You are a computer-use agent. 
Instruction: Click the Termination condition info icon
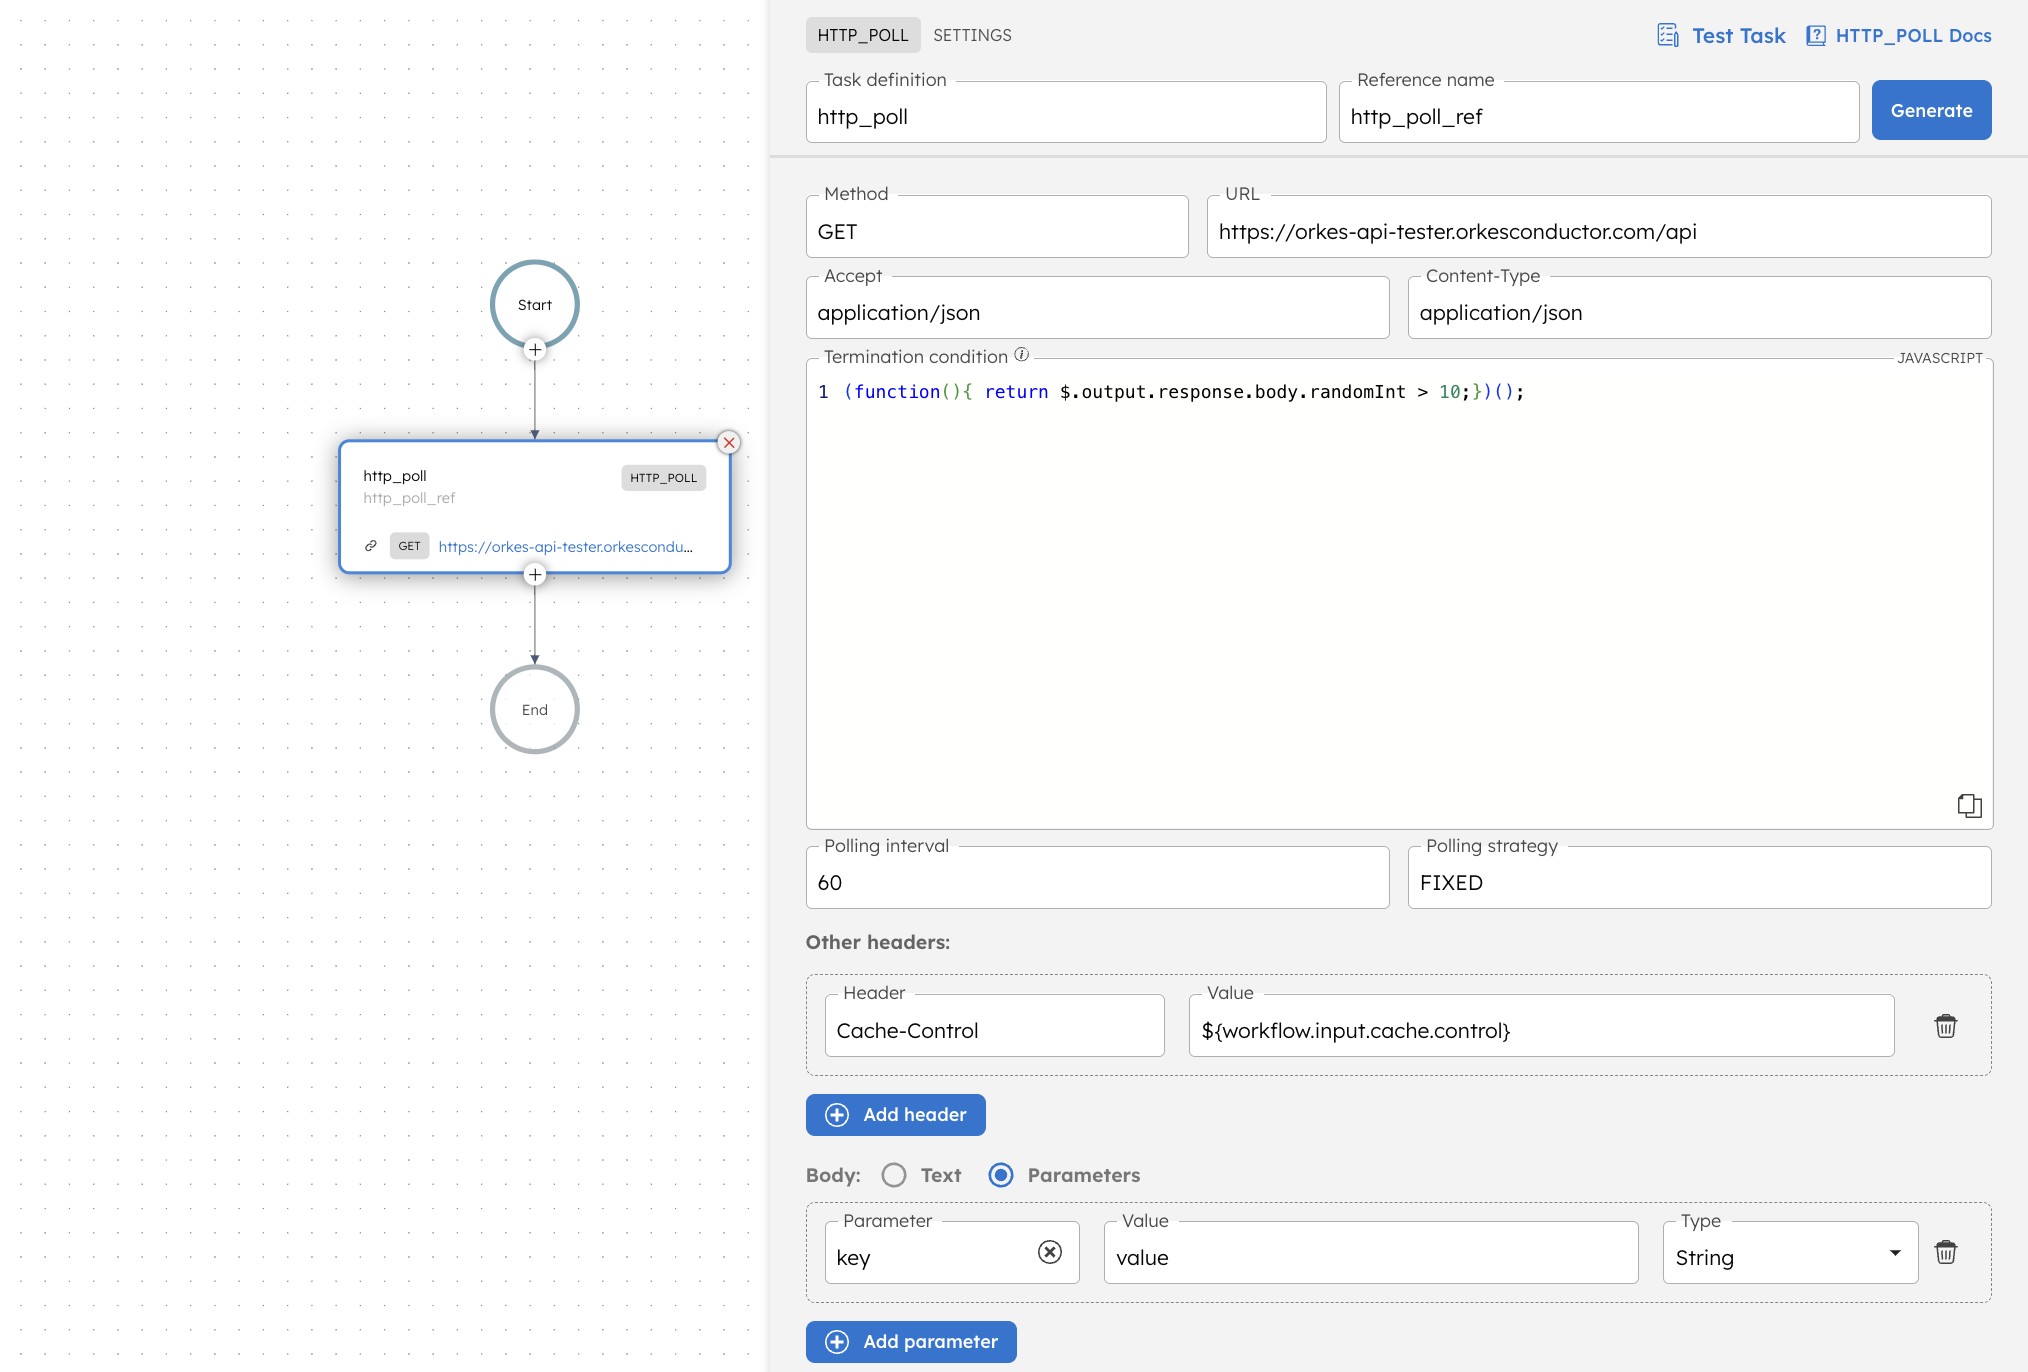pos(1021,355)
